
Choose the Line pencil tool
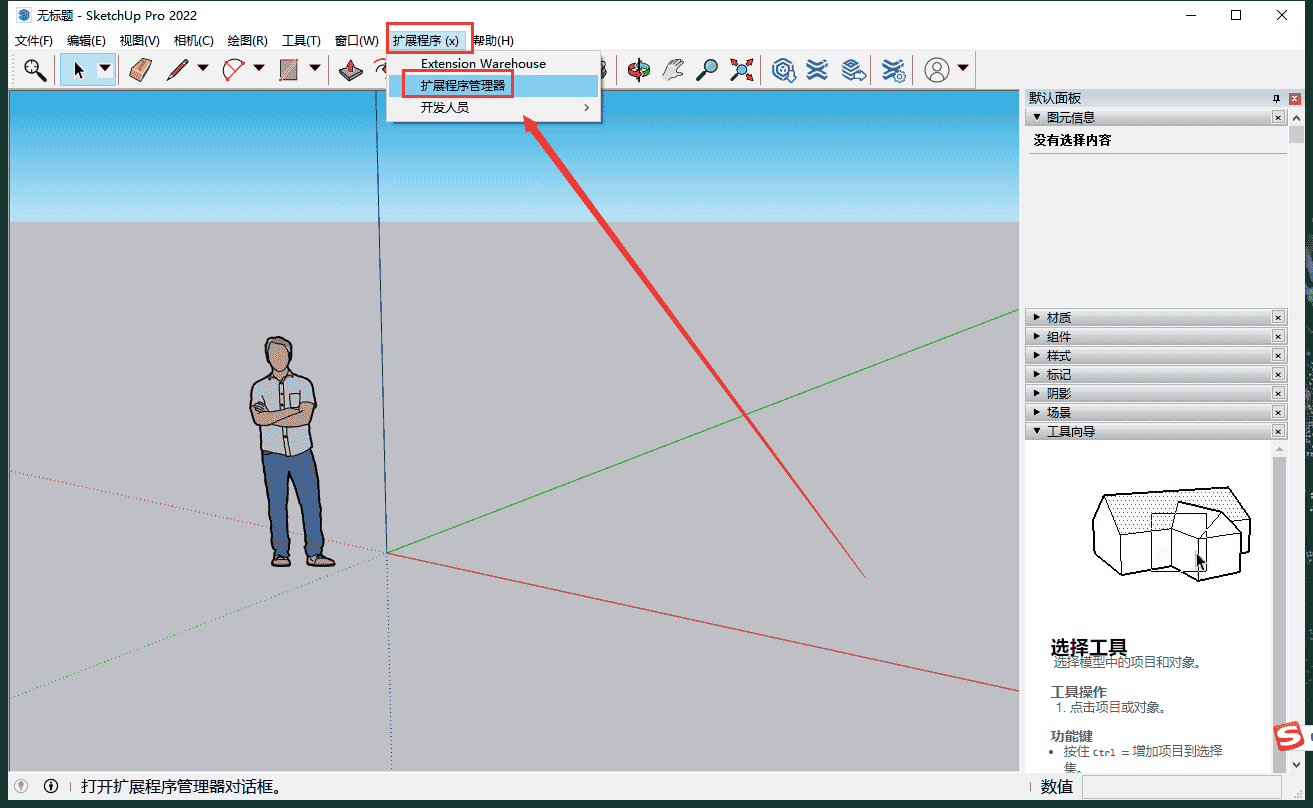coord(177,70)
